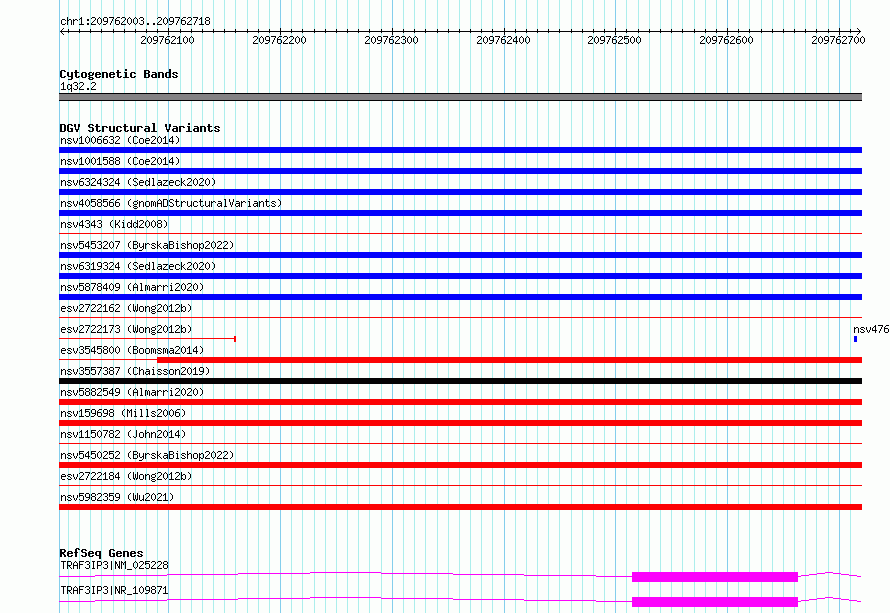Click ruler position 209762400
Image resolution: width=890 pixels, height=613 pixels.
click(503, 40)
